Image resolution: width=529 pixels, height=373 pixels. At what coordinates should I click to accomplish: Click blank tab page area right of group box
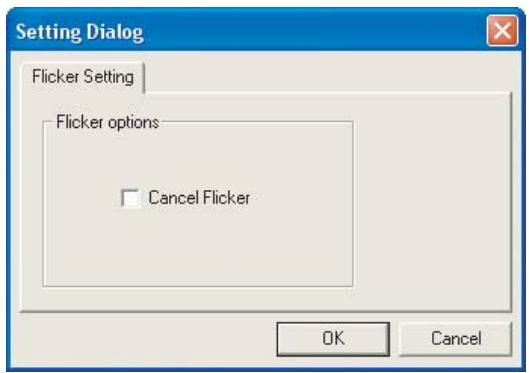[x=432, y=202]
